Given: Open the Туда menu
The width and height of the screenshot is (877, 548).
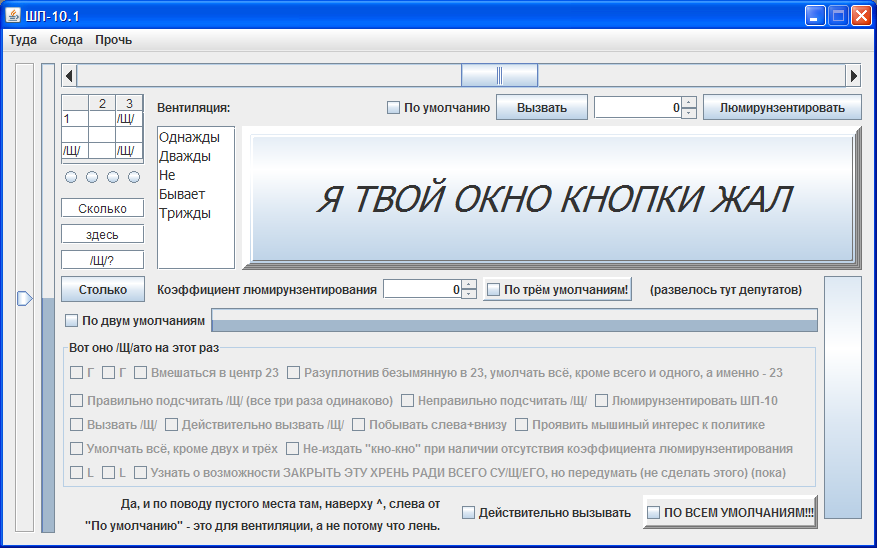Looking at the screenshot, I should click(x=23, y=40).
